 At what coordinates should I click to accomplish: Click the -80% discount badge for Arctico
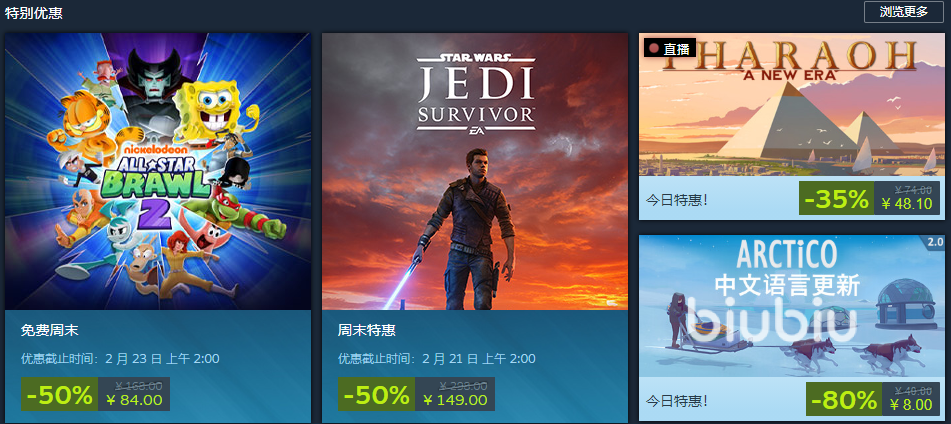tap(843, 400)
